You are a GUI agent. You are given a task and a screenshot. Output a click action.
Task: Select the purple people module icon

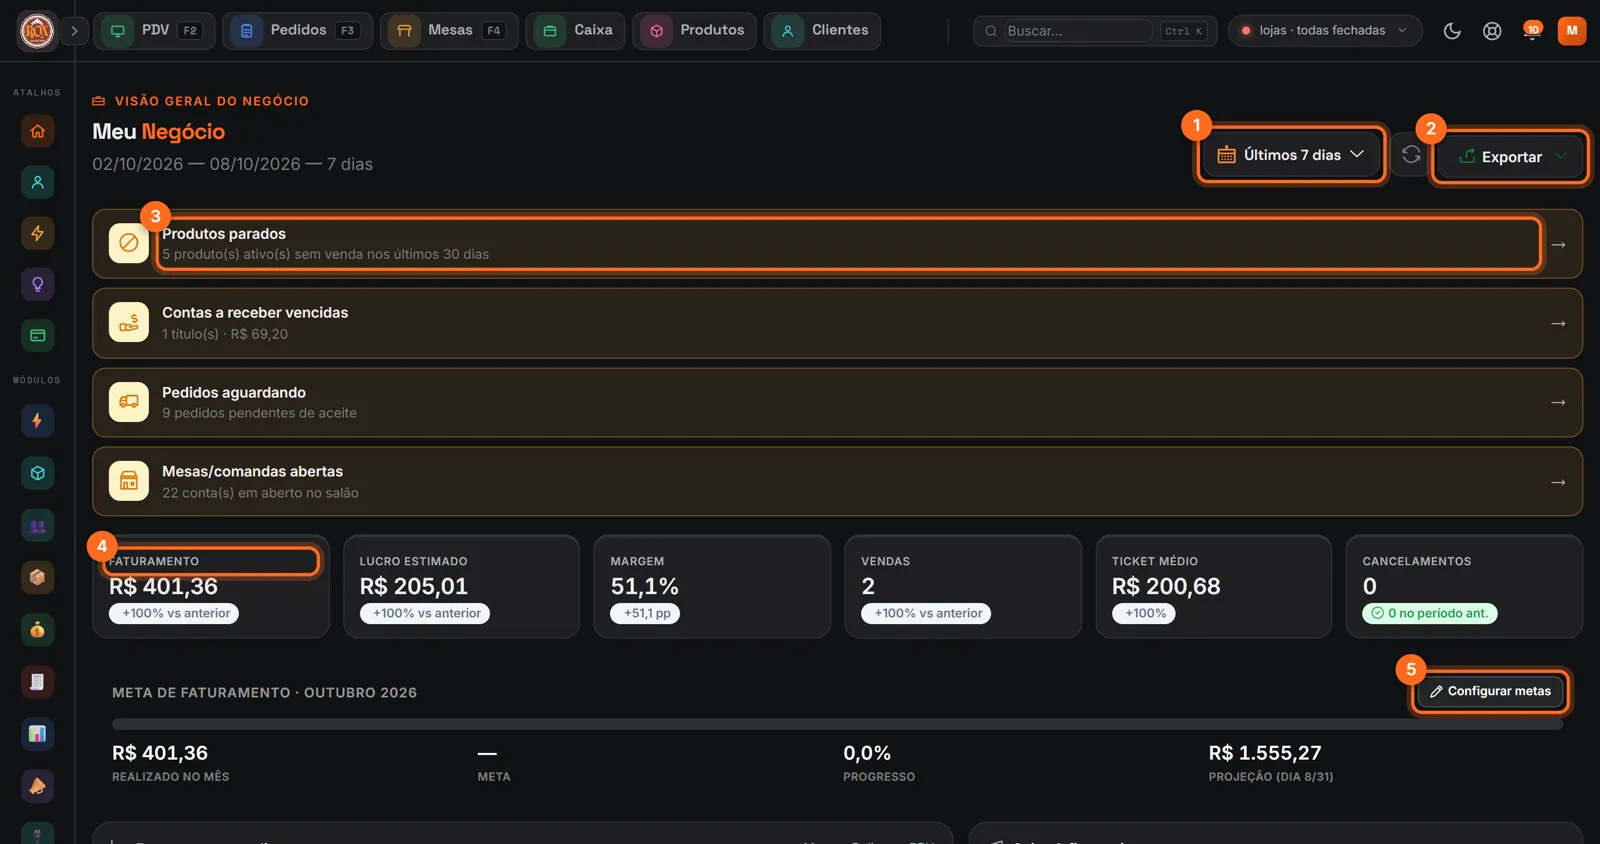(x=37, y=526)
